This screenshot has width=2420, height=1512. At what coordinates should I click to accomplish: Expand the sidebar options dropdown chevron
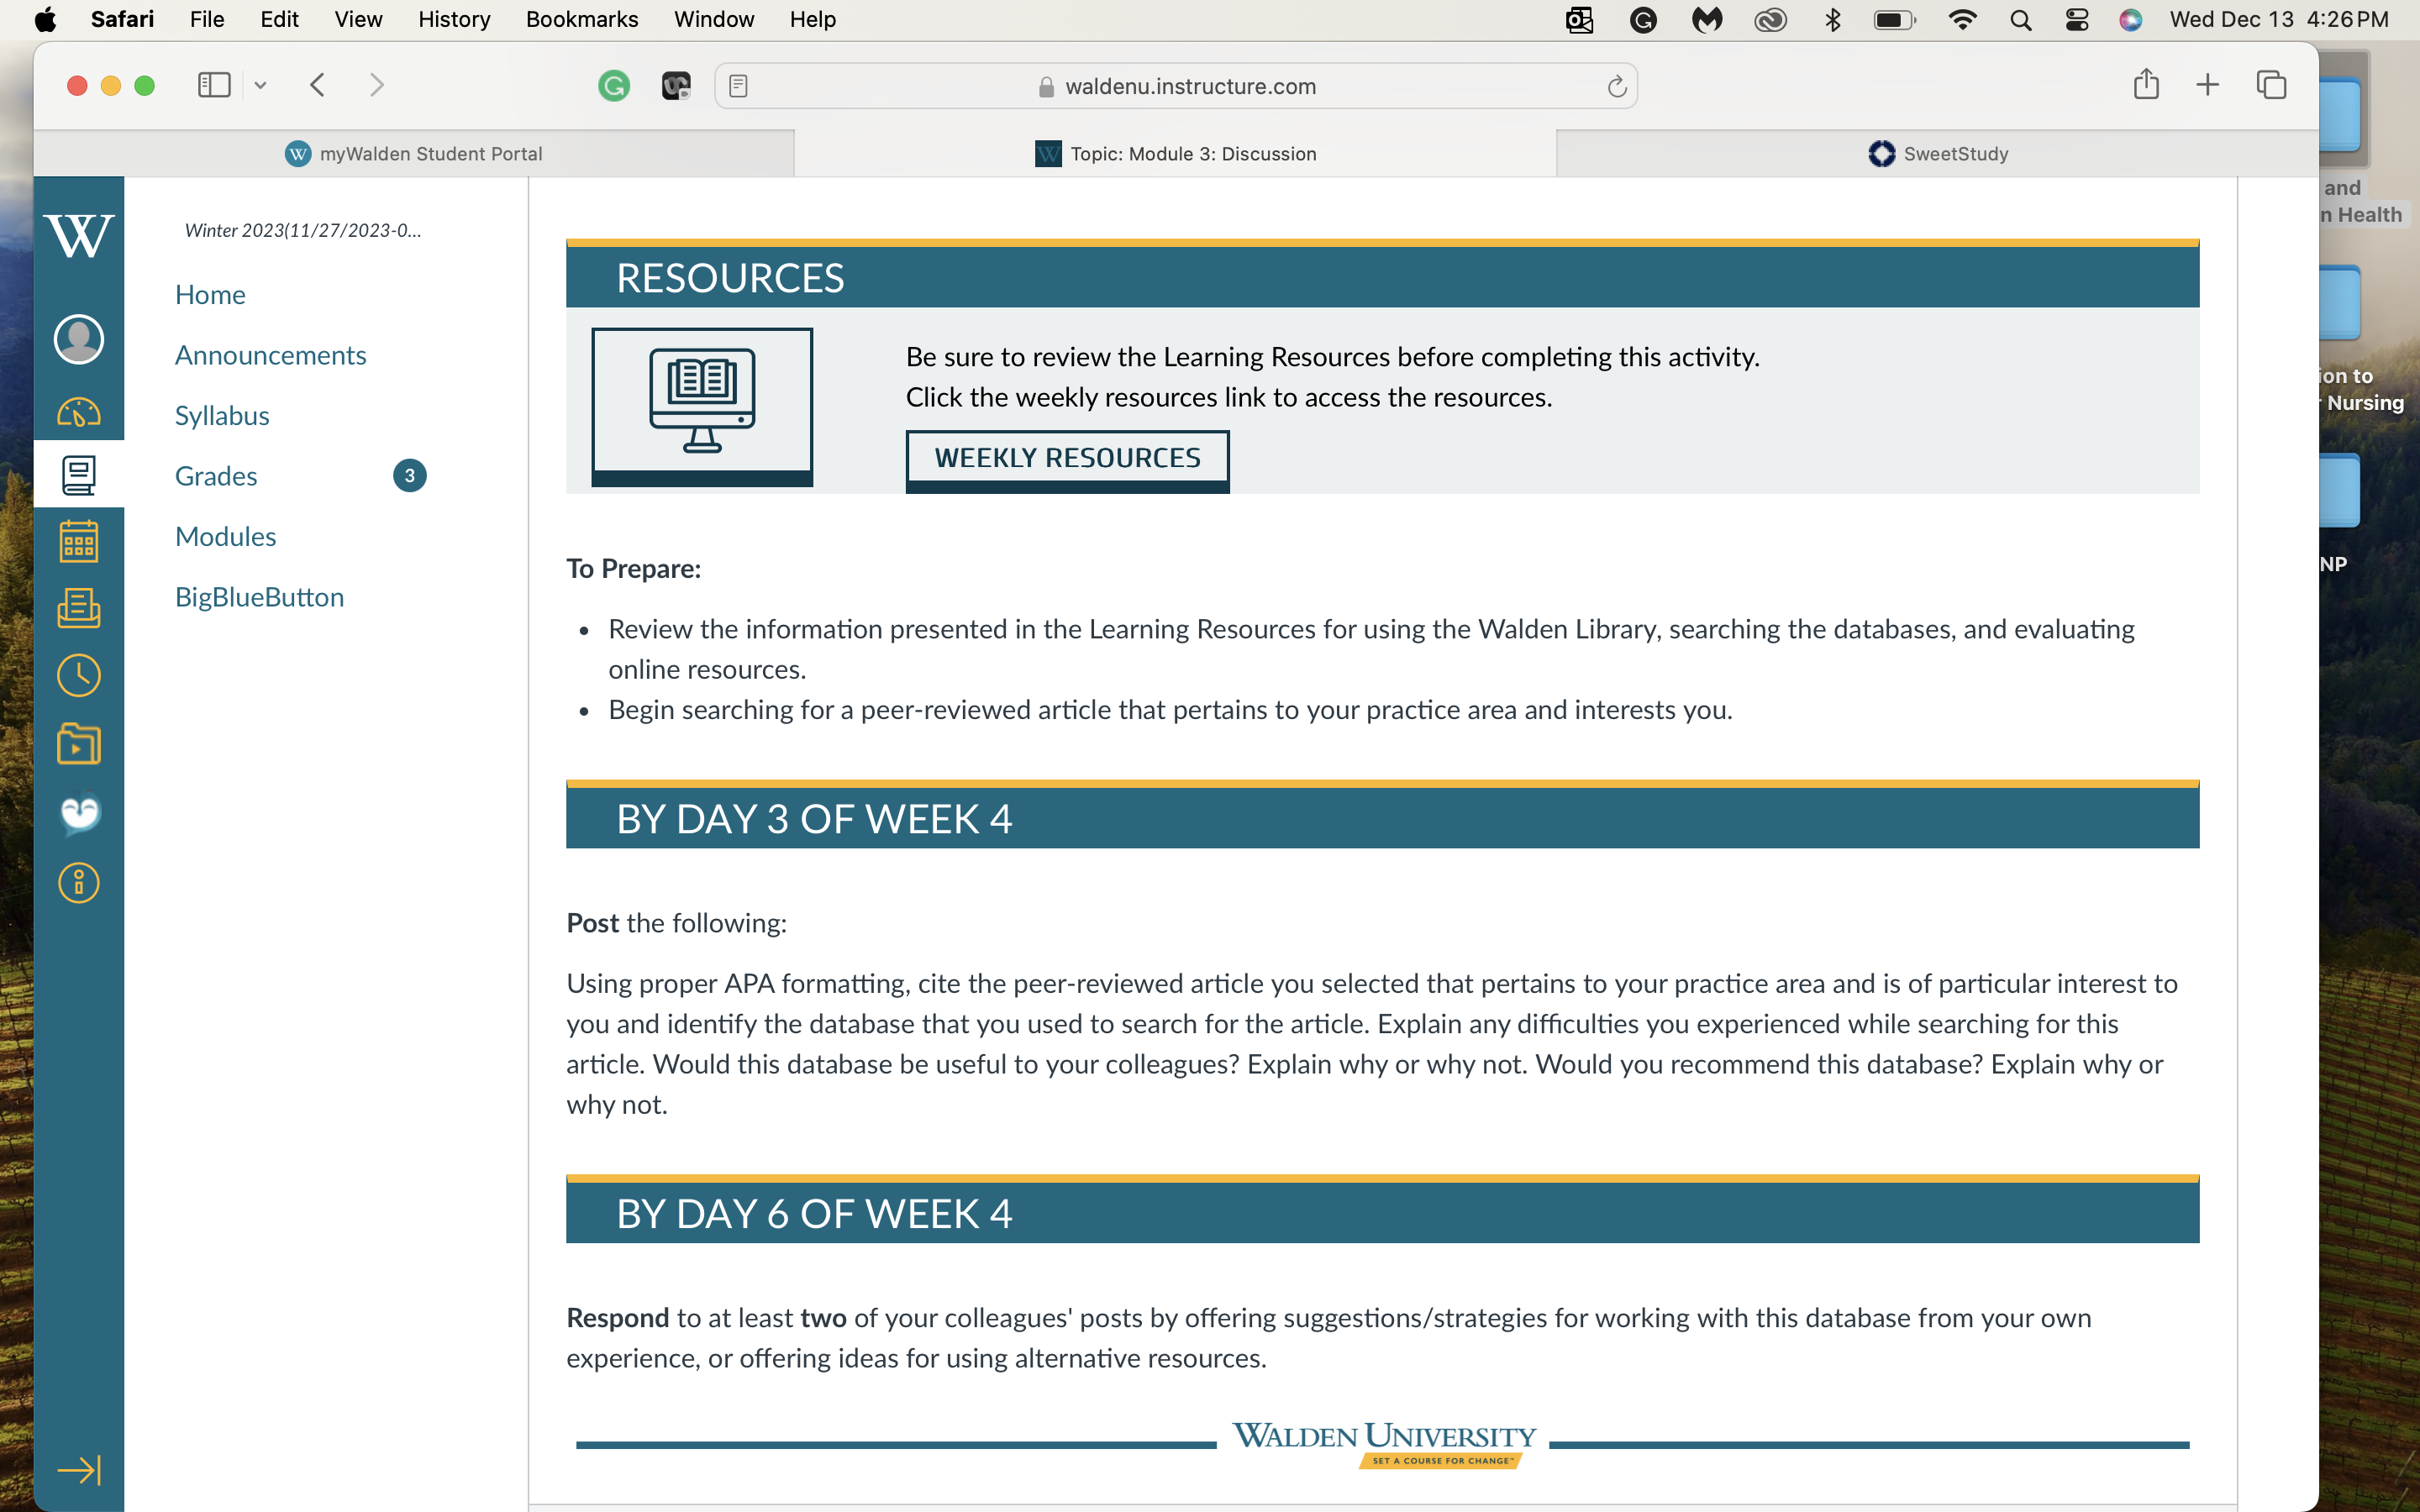click(260, 86)
